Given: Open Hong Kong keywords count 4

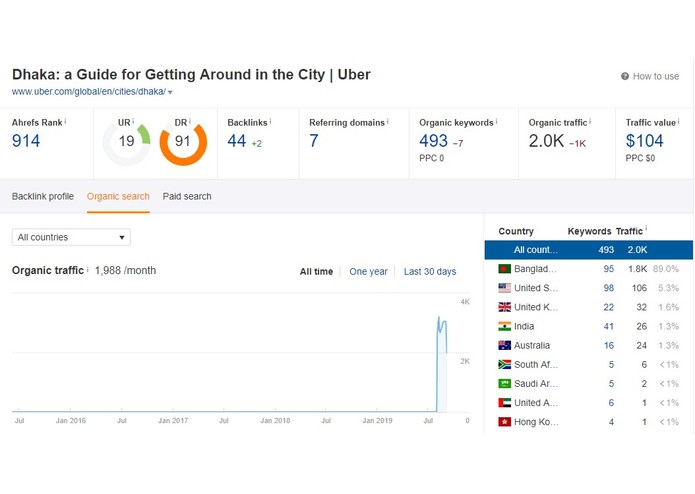Looking at the screenshot, I should [611, 422].
